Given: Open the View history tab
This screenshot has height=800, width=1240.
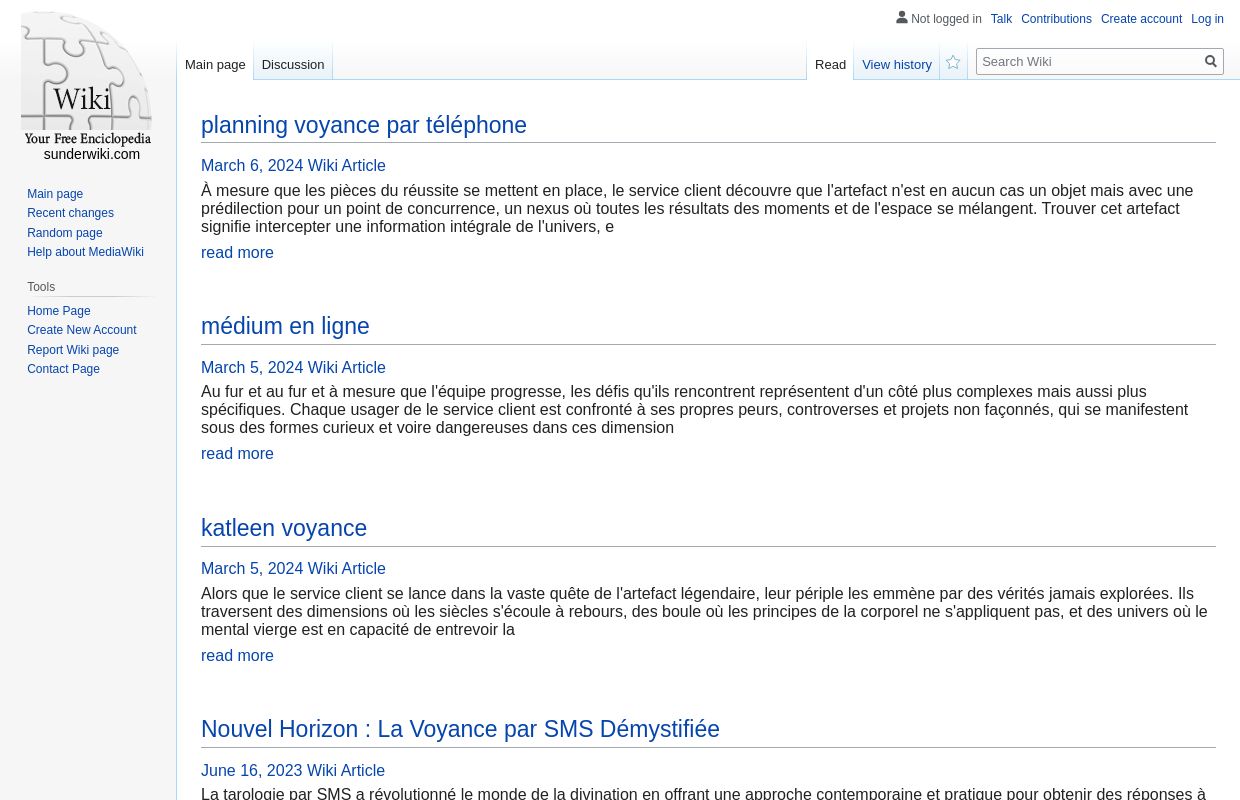Looking at the screenshot, I should pyautogui.click(x=897, y=64).
